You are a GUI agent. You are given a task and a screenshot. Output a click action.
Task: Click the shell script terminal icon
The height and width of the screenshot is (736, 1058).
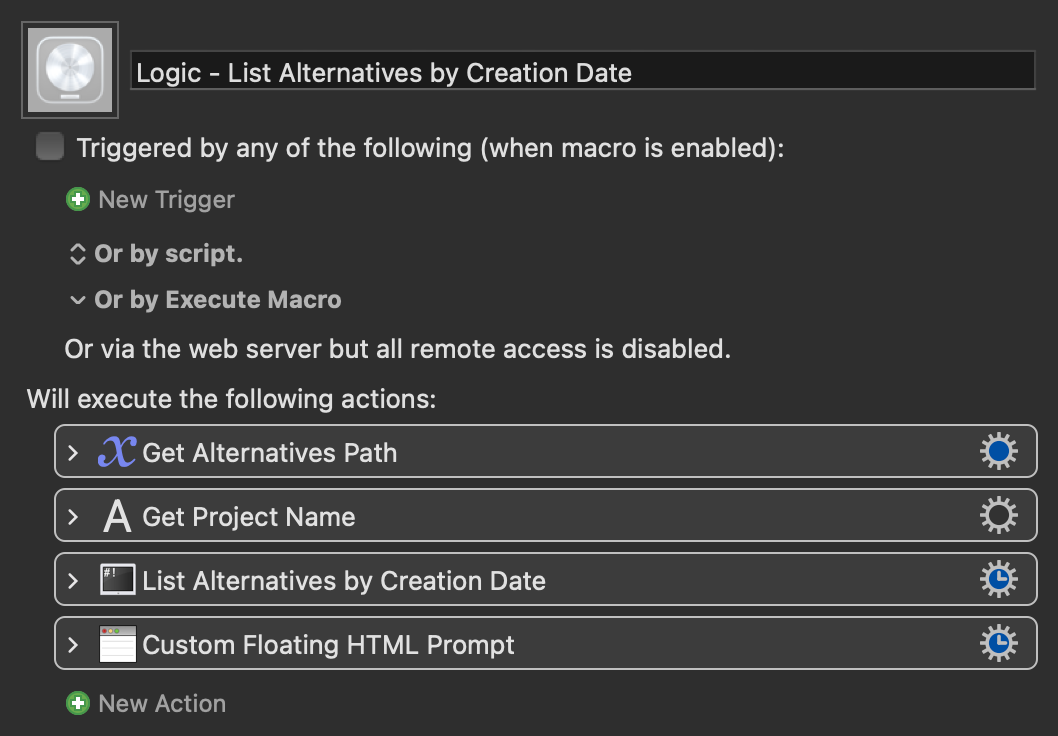[x=117, y=580]
